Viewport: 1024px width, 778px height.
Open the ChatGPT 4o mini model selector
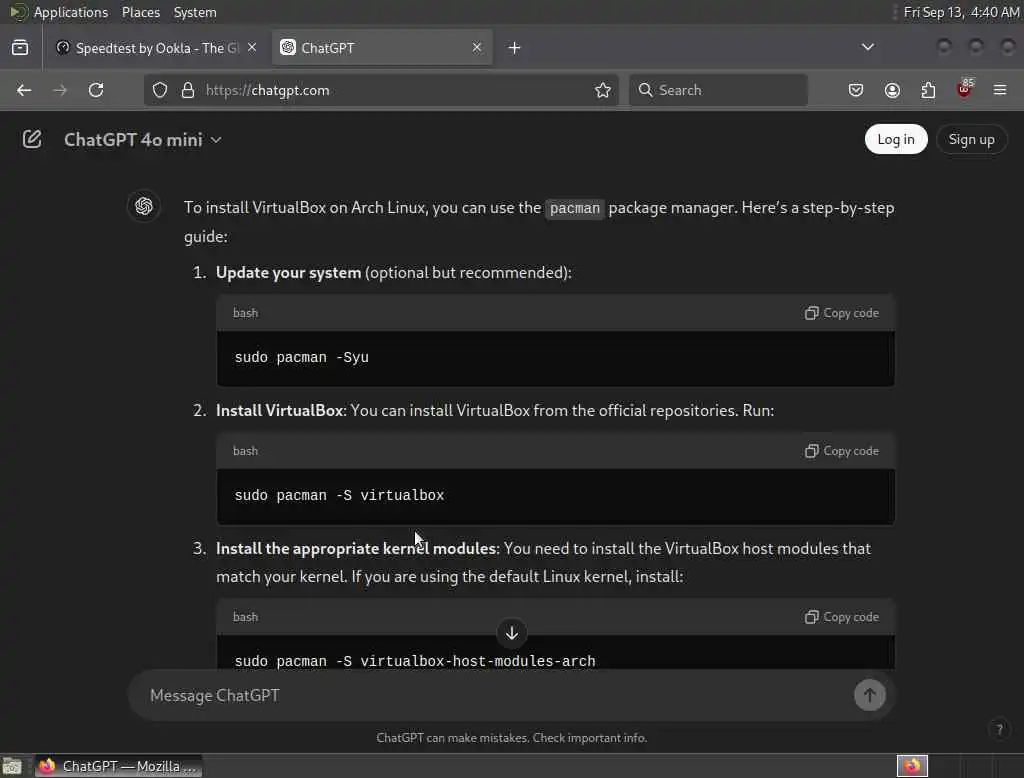point(143,140)
